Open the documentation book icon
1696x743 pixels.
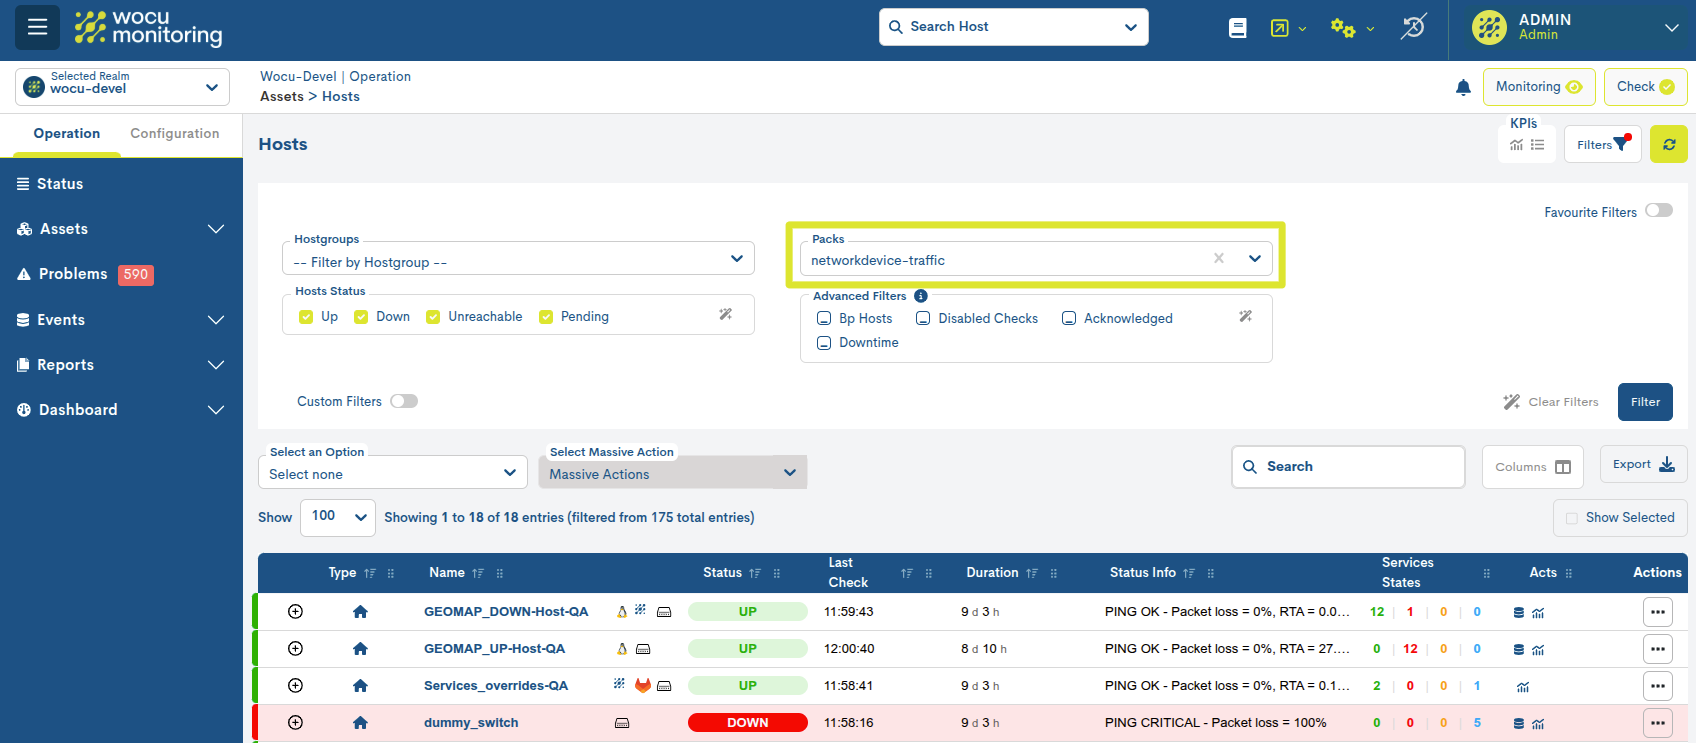tap(1237, 28)
